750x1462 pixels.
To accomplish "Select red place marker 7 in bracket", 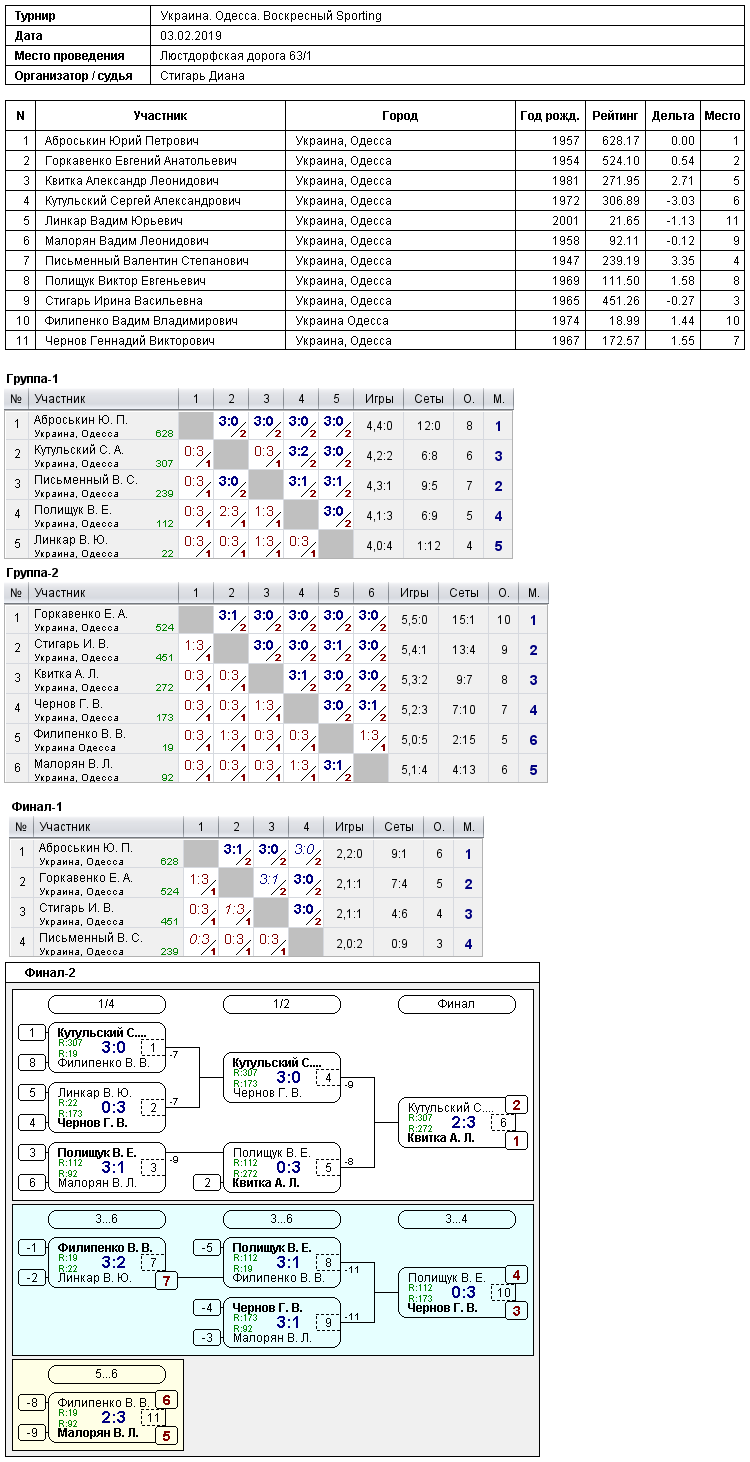I will 167,1280.
